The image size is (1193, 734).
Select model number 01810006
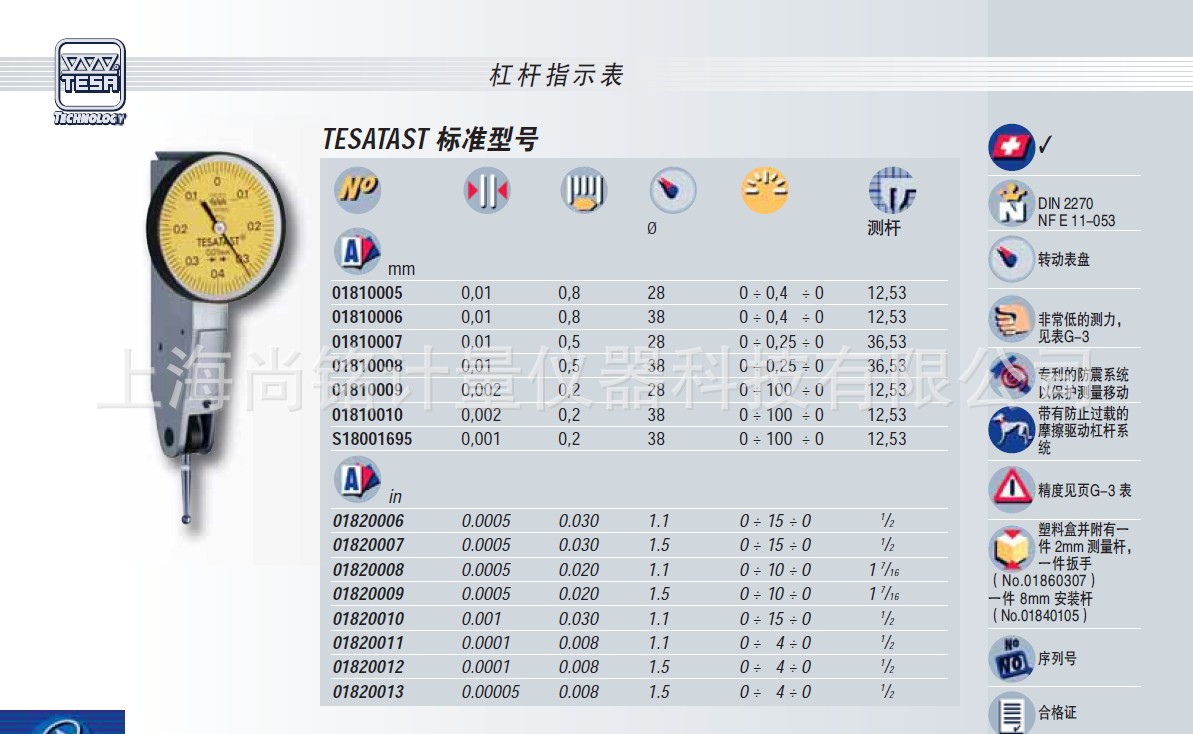[x=367, y=317]
